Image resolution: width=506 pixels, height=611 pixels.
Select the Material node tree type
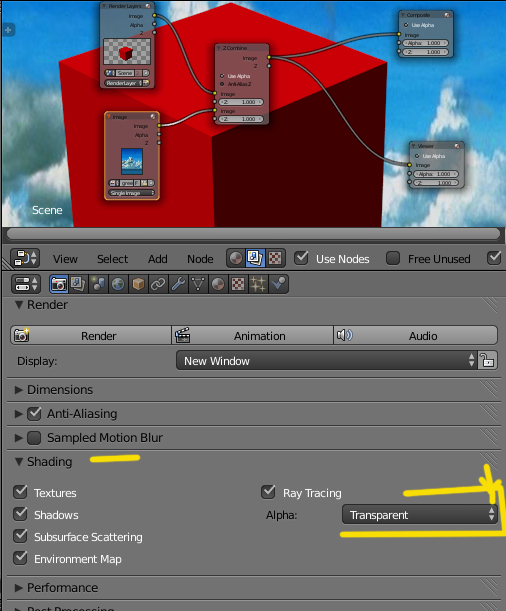(236, 258)
